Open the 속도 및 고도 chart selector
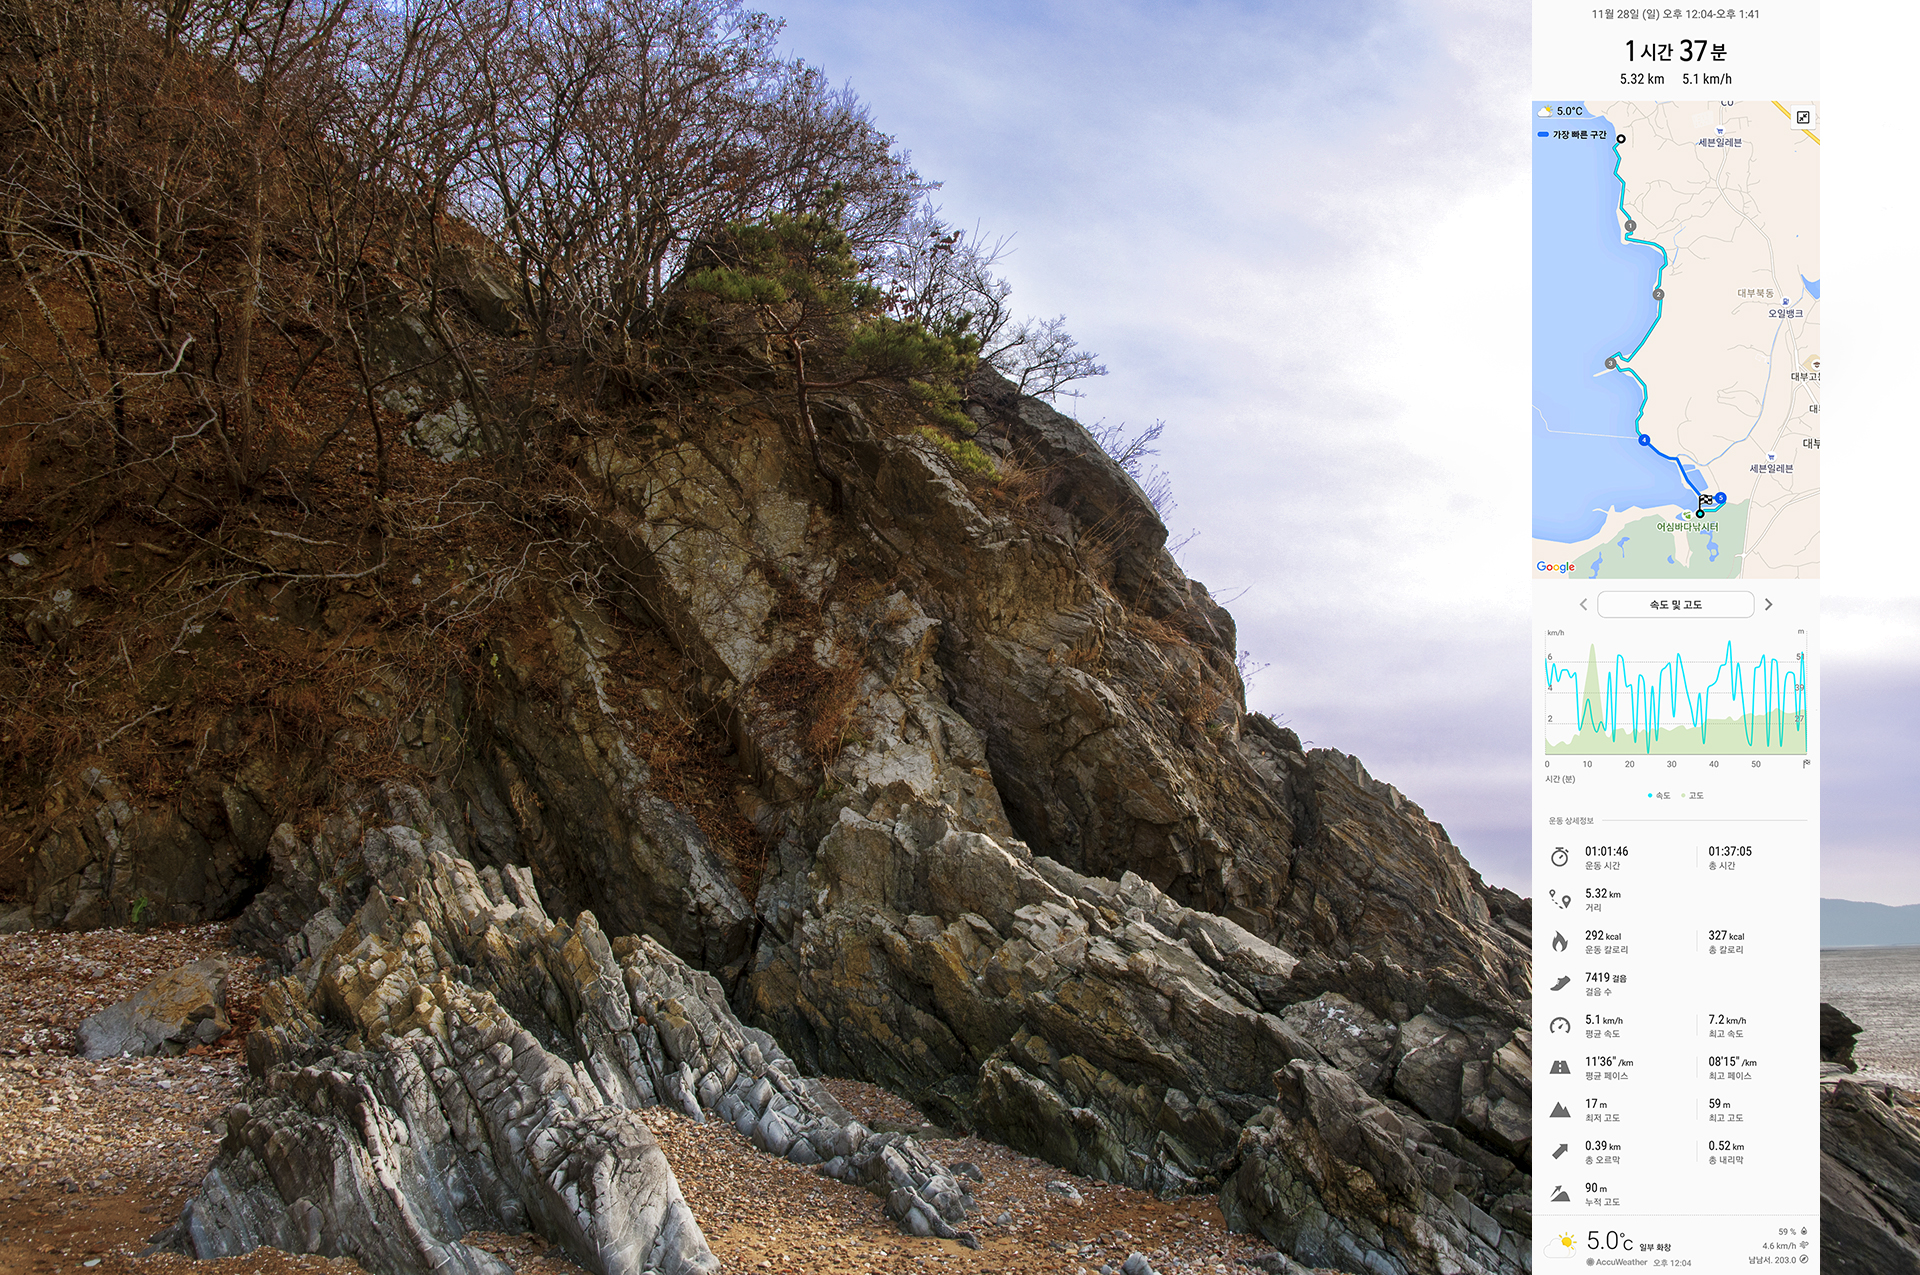Image resolution: width=1920 pixels, height=1275 pixels. point(1675,605)
